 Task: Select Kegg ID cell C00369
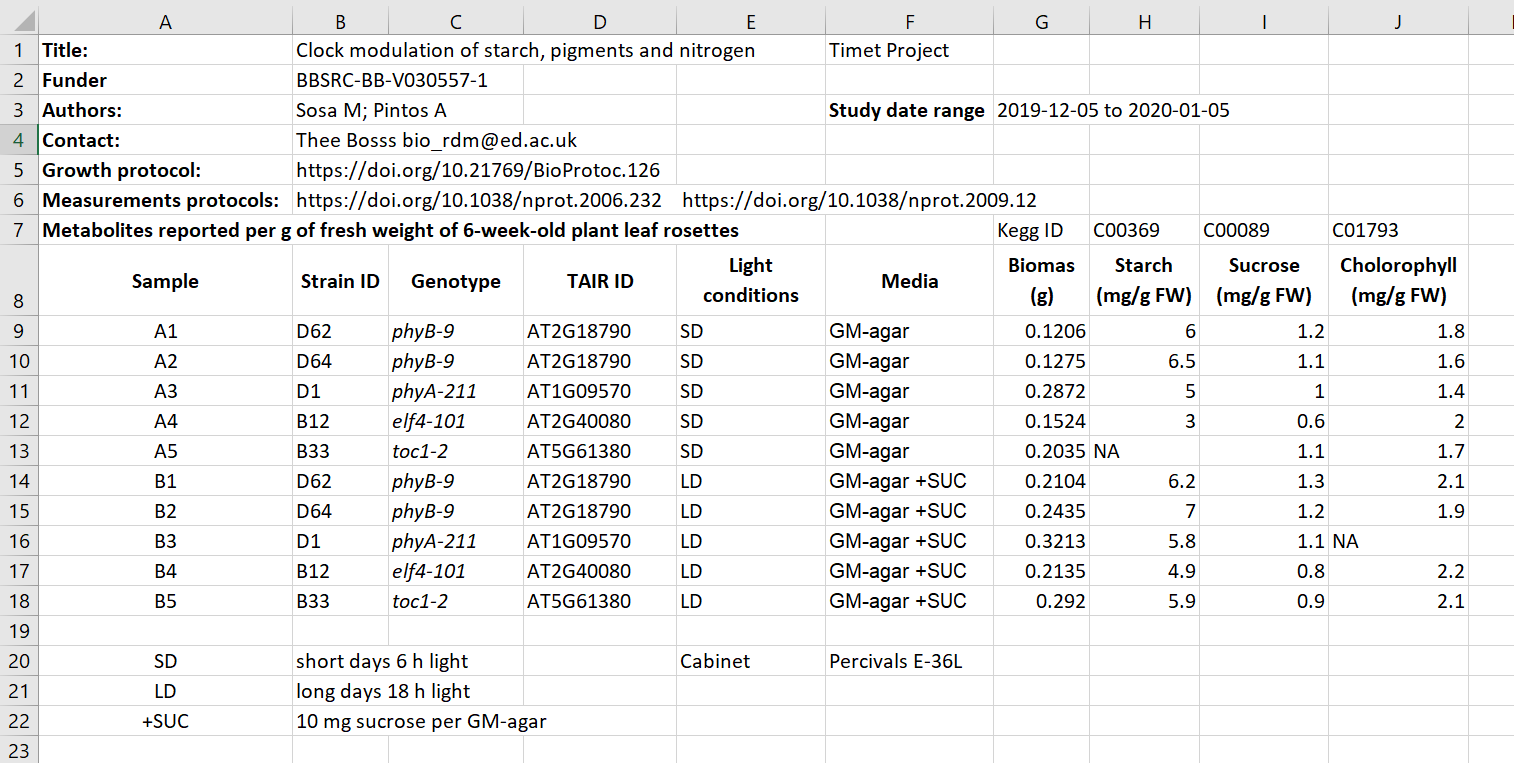1144,231
